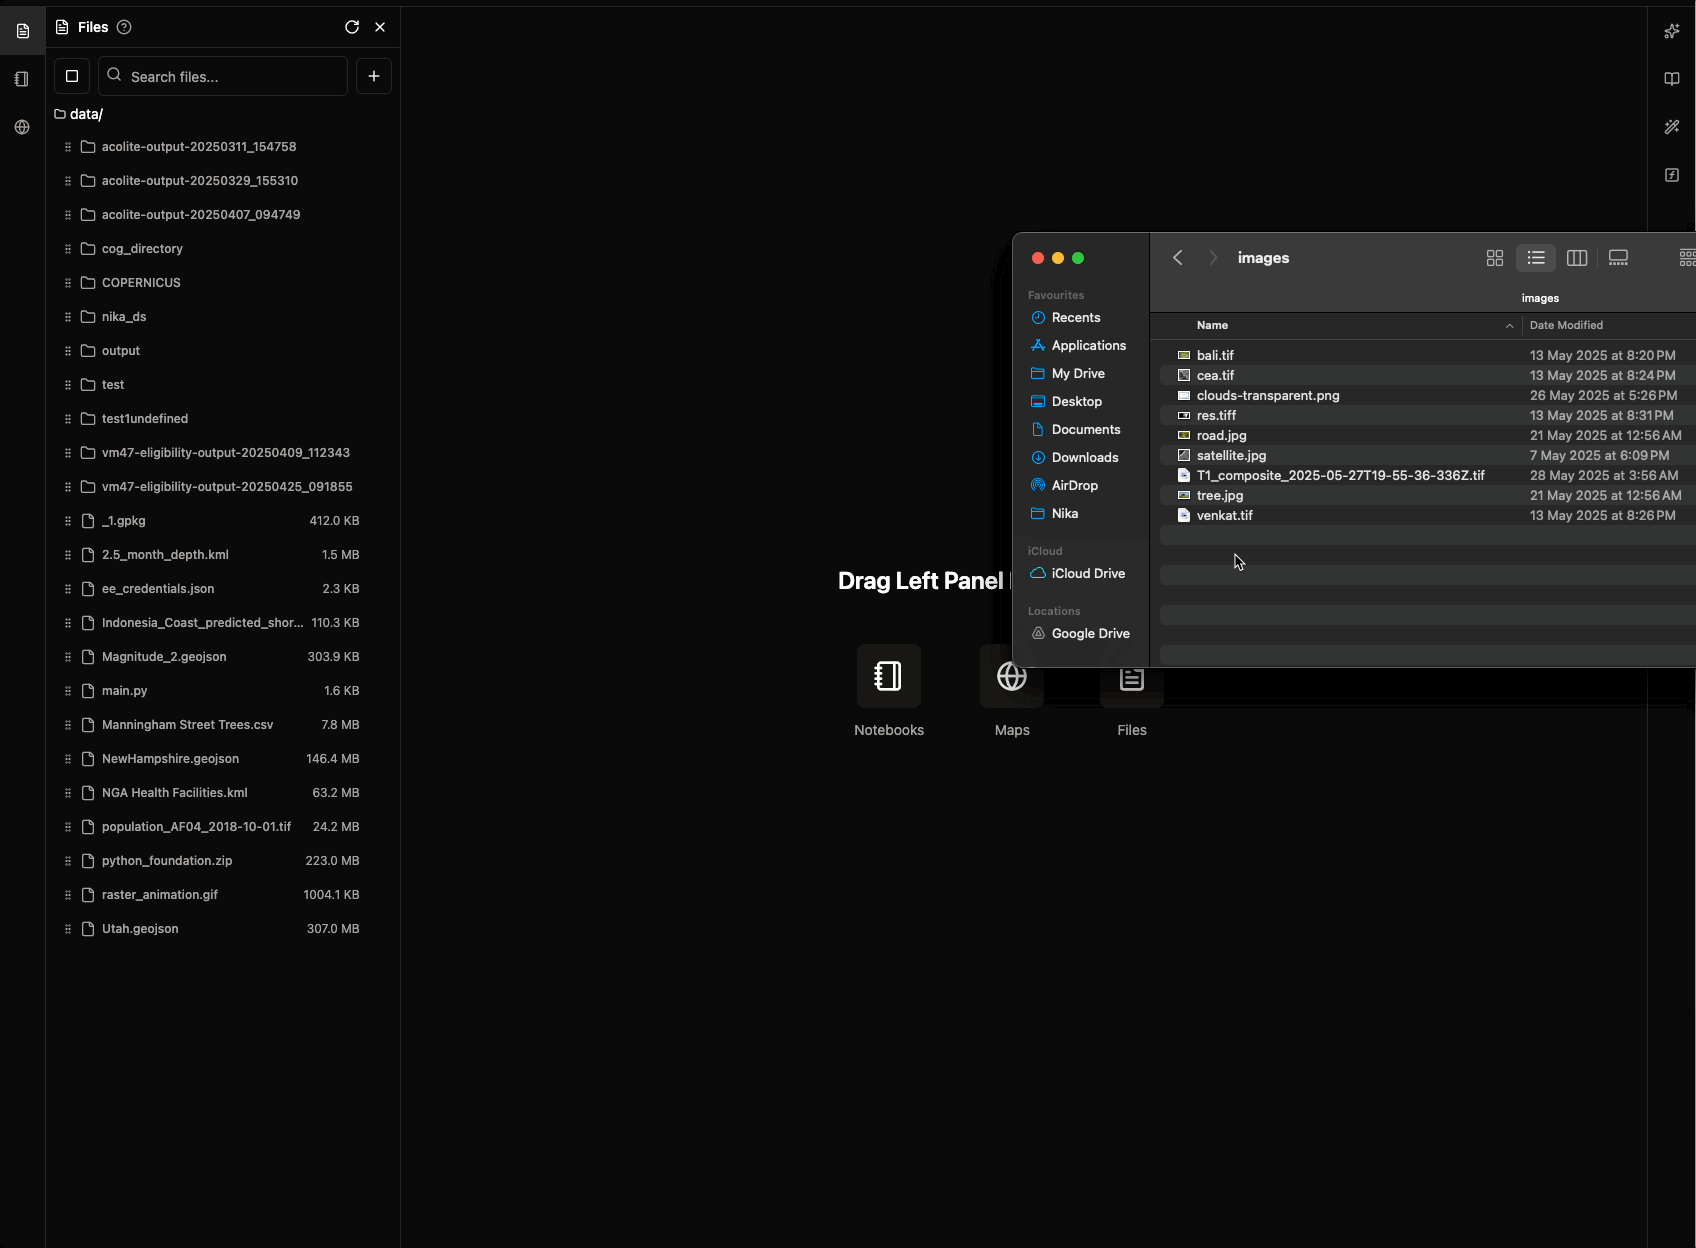Select the magic wand tool icon
Image resolution: width=1696 pixels, height=1248 pixels.
(1672, 127)
